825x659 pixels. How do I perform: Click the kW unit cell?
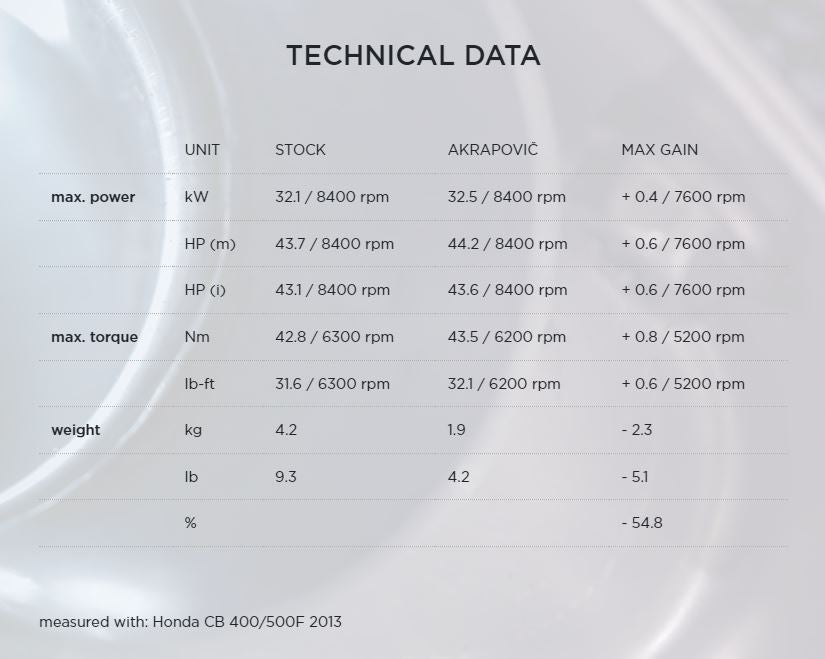(197, 197)
